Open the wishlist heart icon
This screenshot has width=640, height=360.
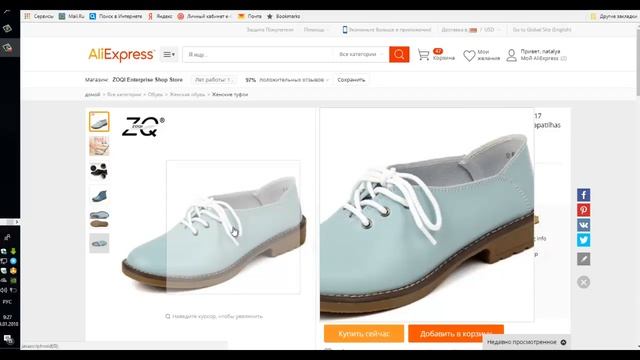(x=469, y=56)
